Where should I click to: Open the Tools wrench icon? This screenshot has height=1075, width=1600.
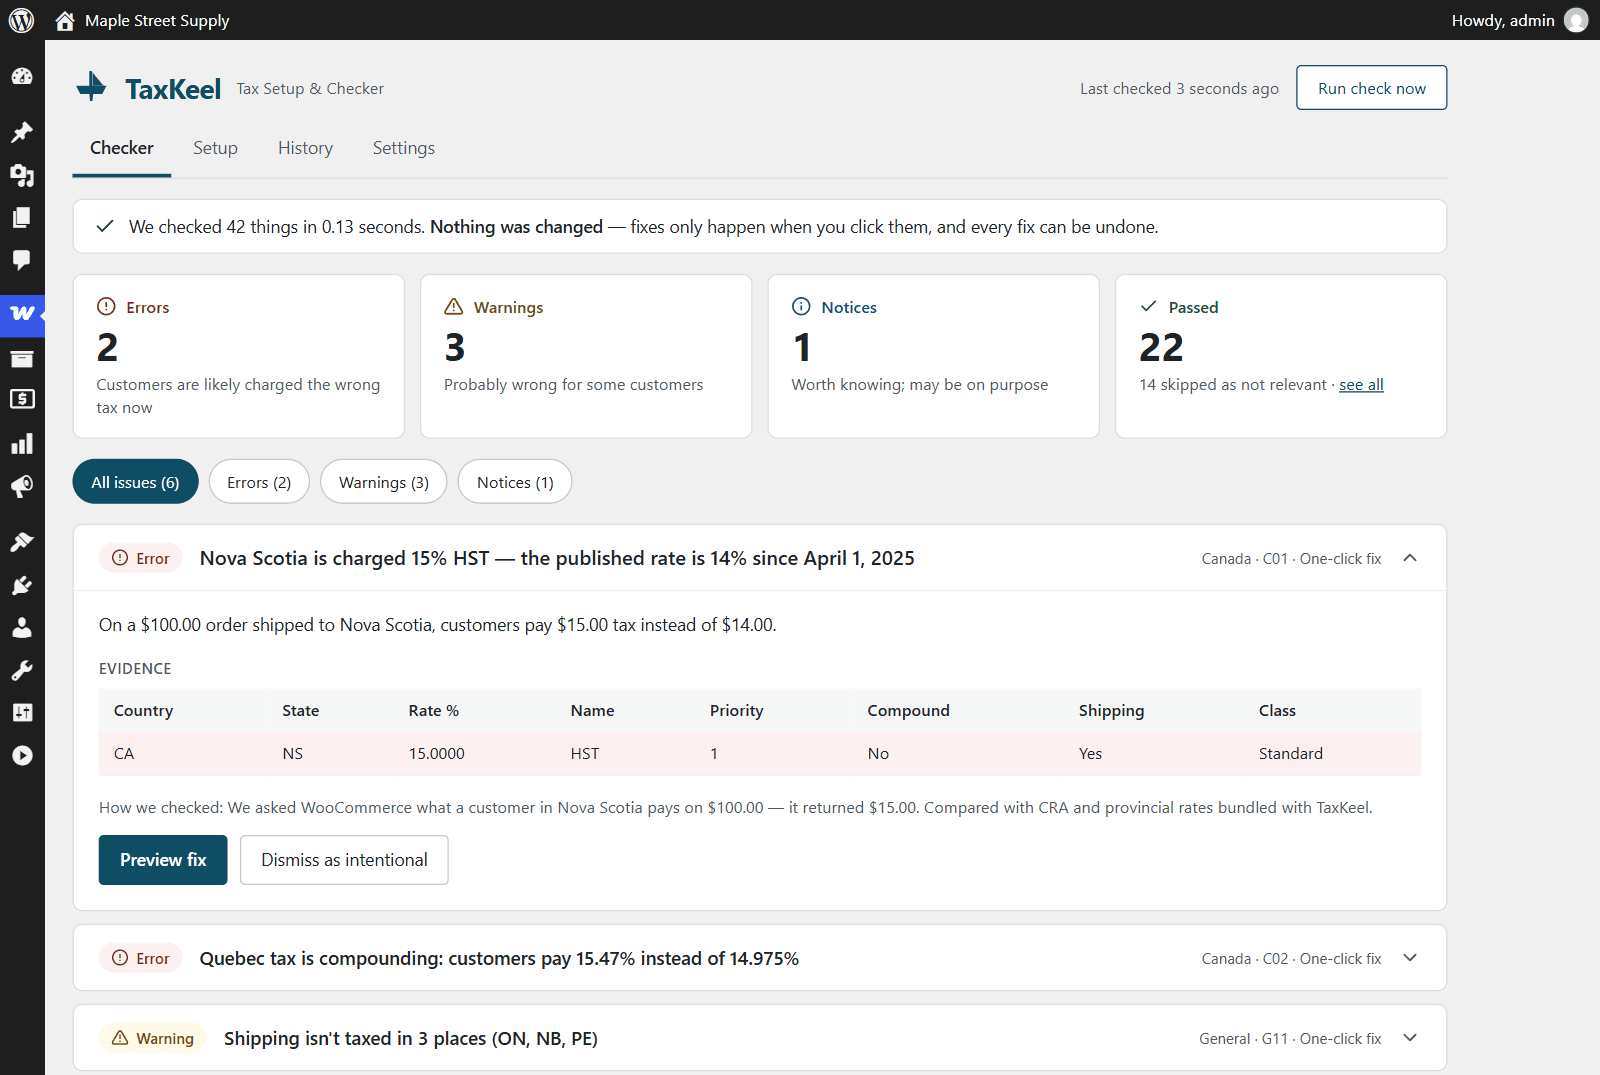point(22,670)
